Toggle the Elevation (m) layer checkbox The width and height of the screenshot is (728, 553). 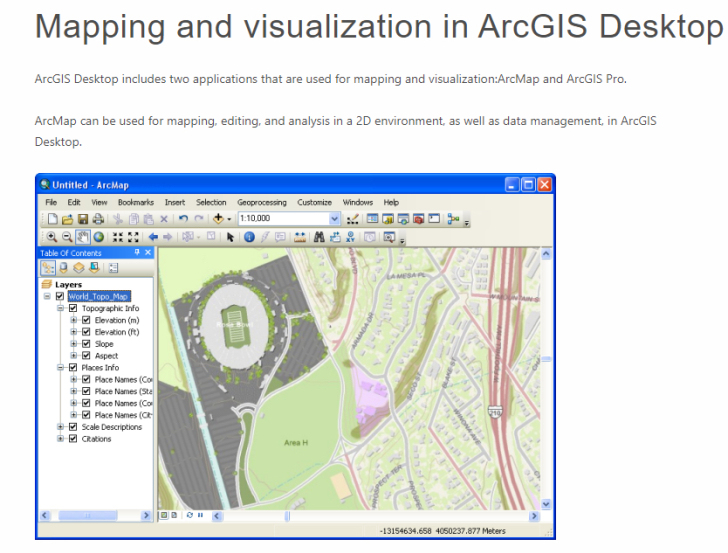coord(86,320)
